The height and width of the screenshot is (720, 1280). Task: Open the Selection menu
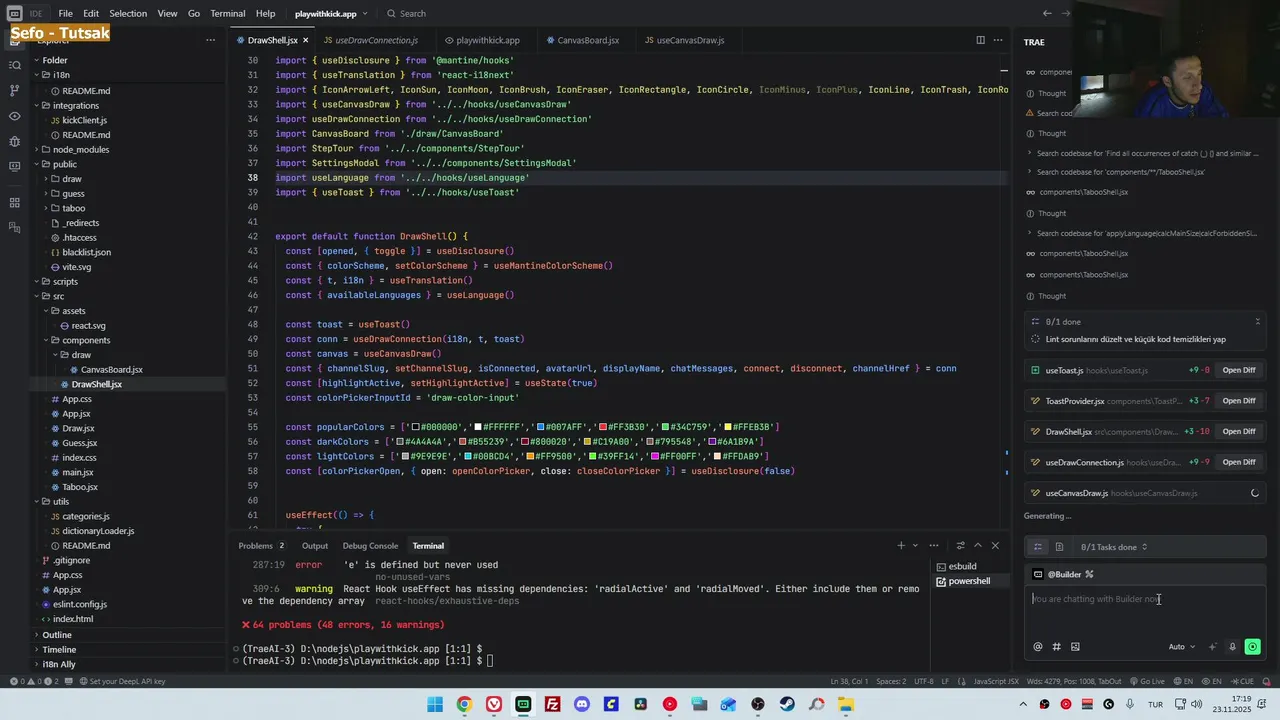(x=128, y=13)
